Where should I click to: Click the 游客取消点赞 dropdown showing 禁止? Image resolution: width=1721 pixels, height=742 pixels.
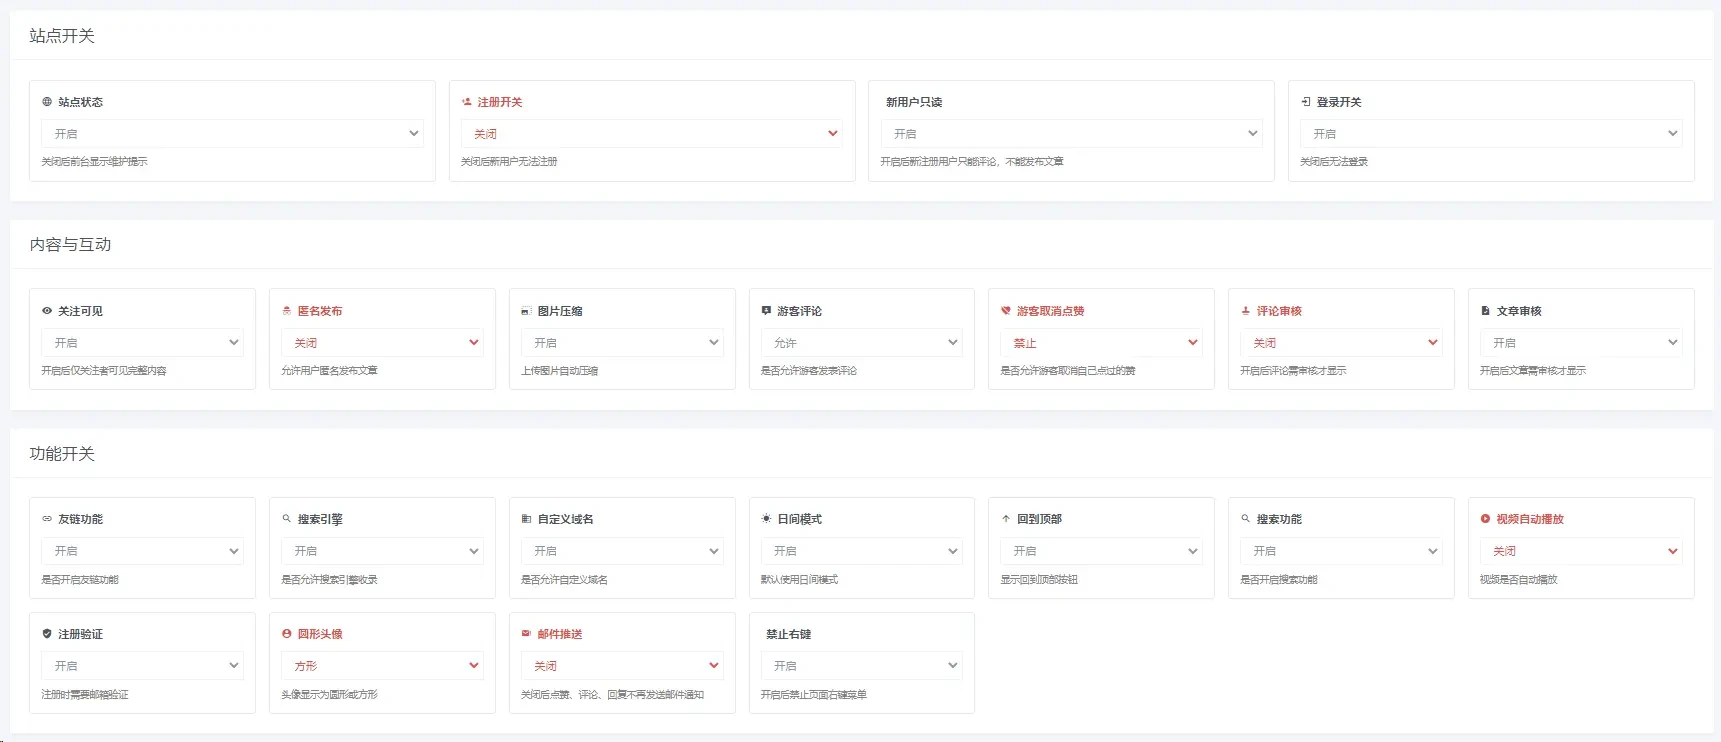tap(1101, 342)
